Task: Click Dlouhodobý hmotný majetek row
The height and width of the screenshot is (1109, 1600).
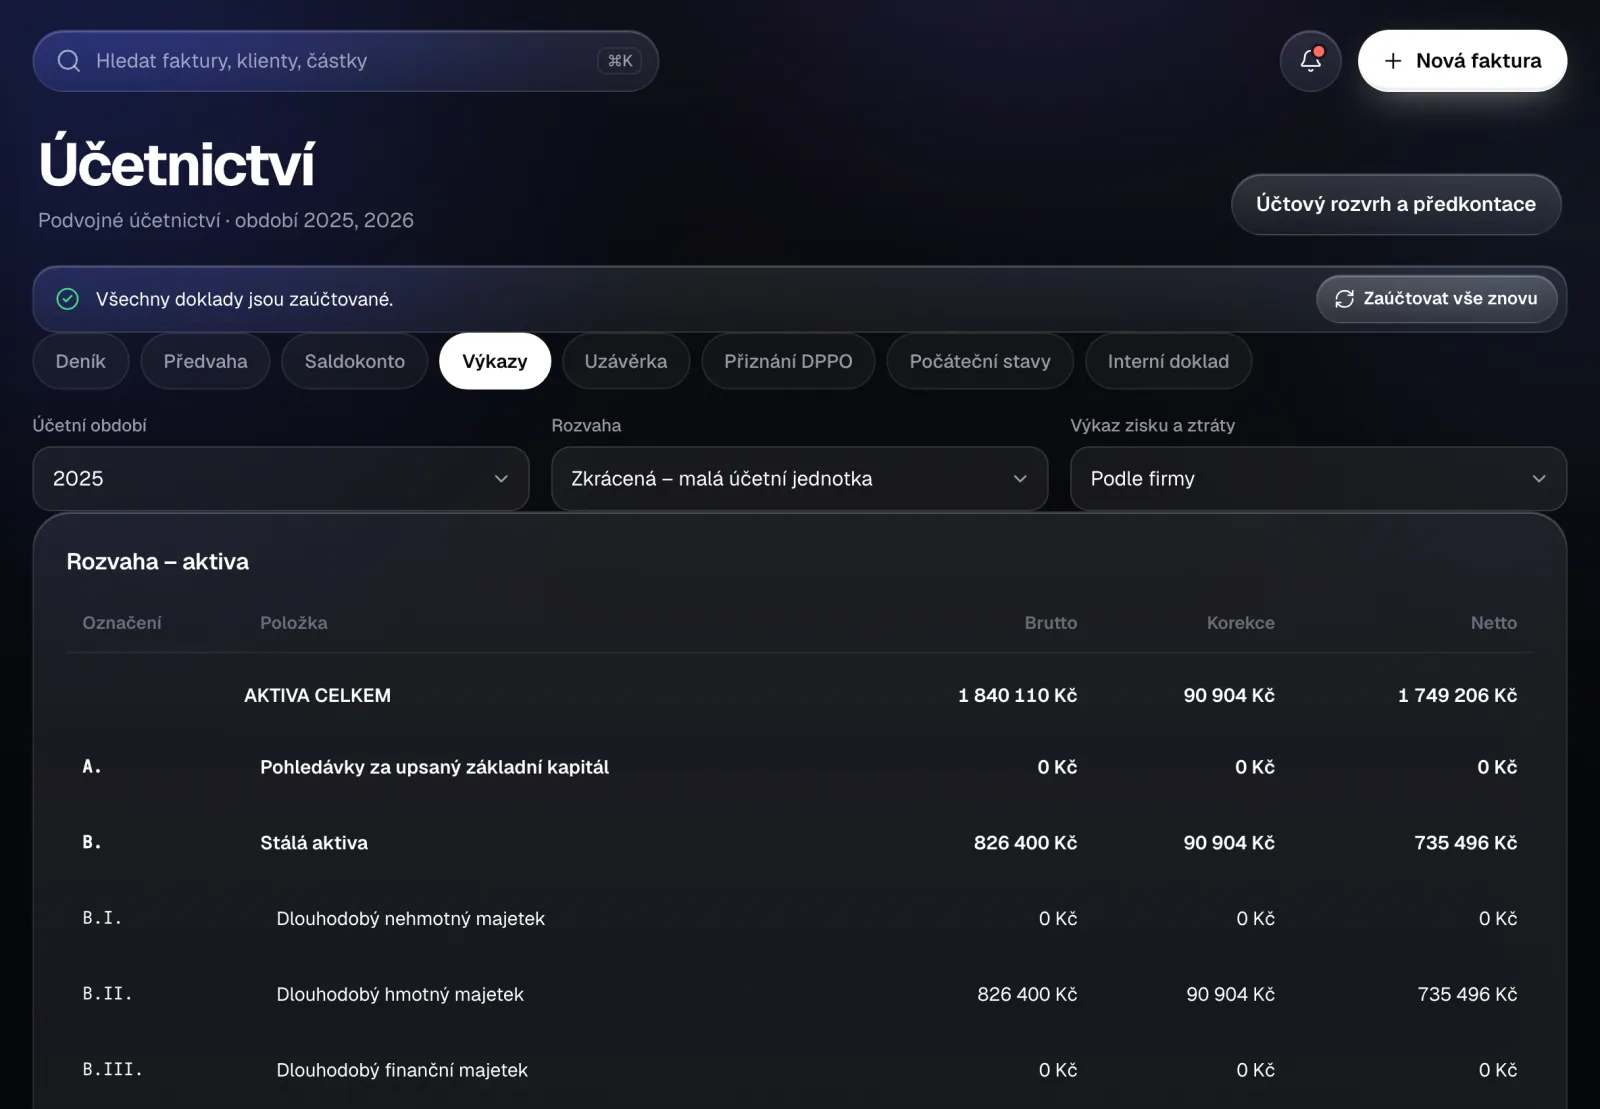Action: click(800, 994)
